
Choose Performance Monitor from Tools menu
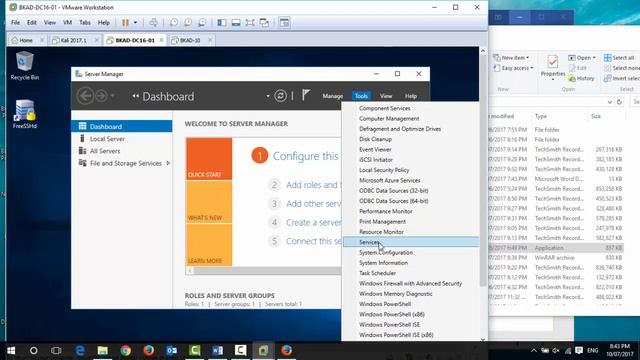411,211
